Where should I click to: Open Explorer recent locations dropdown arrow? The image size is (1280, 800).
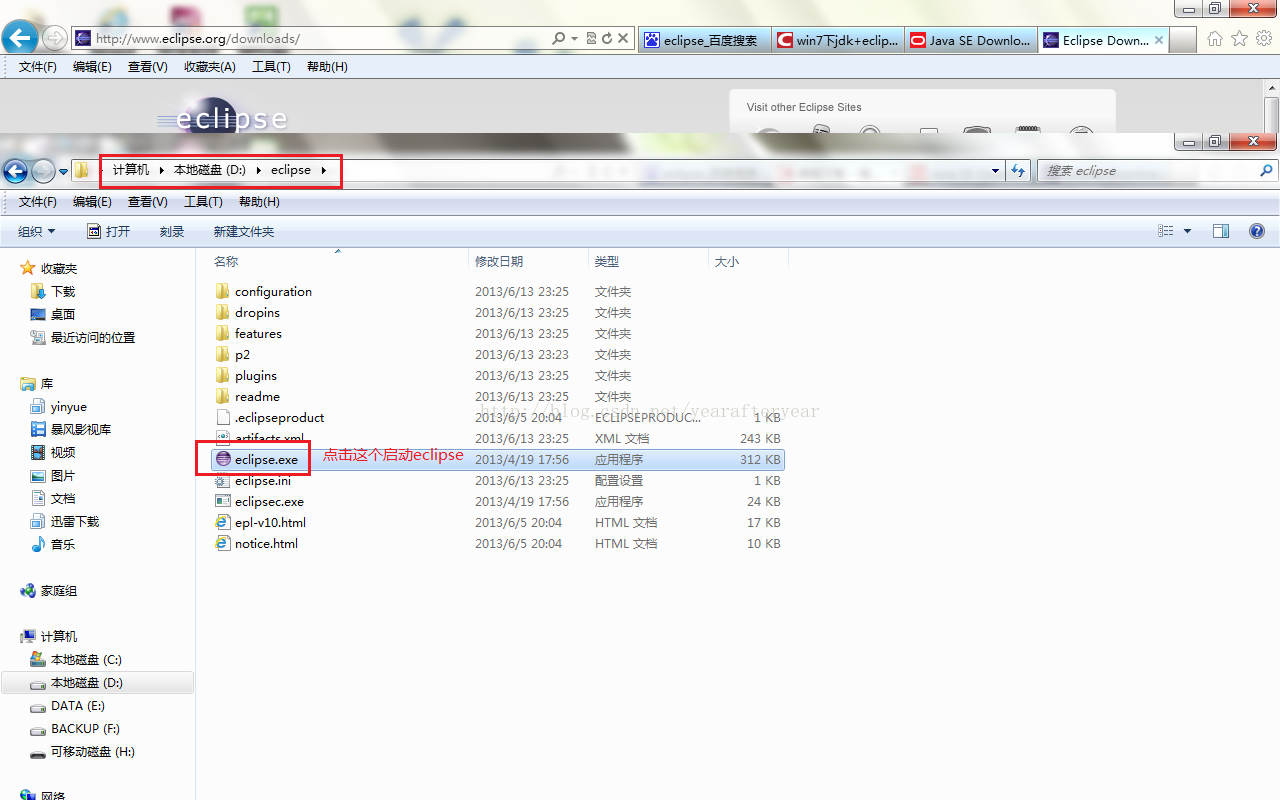point(64,172)
